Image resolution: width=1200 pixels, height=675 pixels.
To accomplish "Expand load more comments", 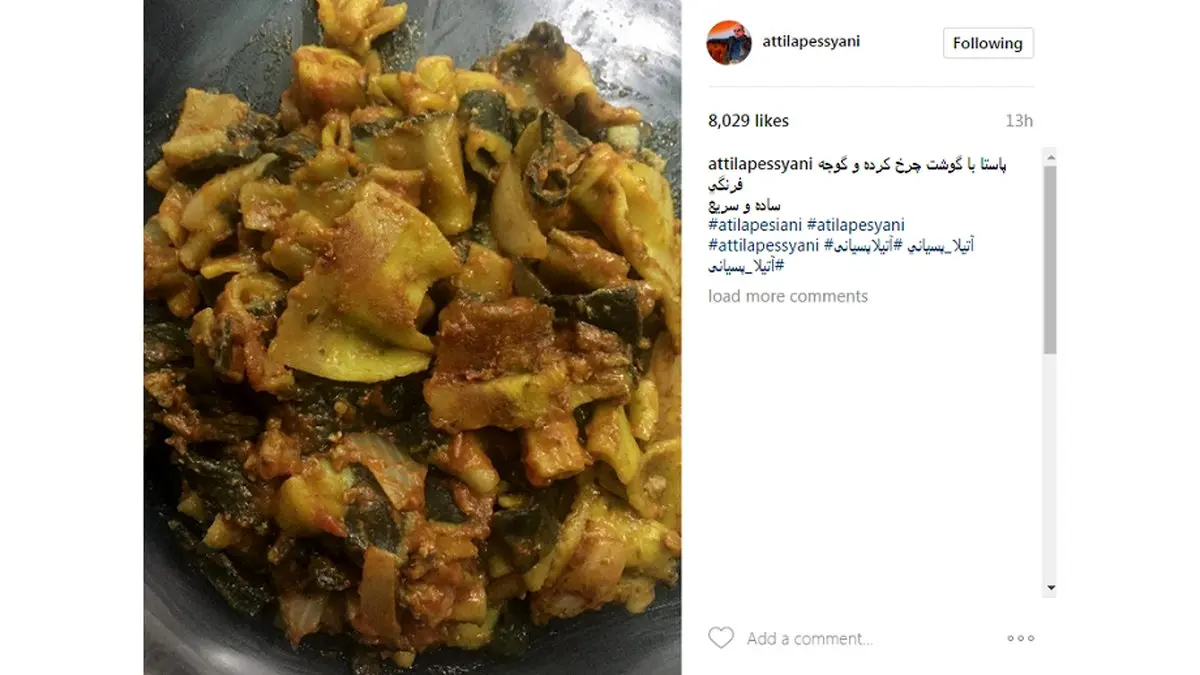I will [x=788, y=296].
